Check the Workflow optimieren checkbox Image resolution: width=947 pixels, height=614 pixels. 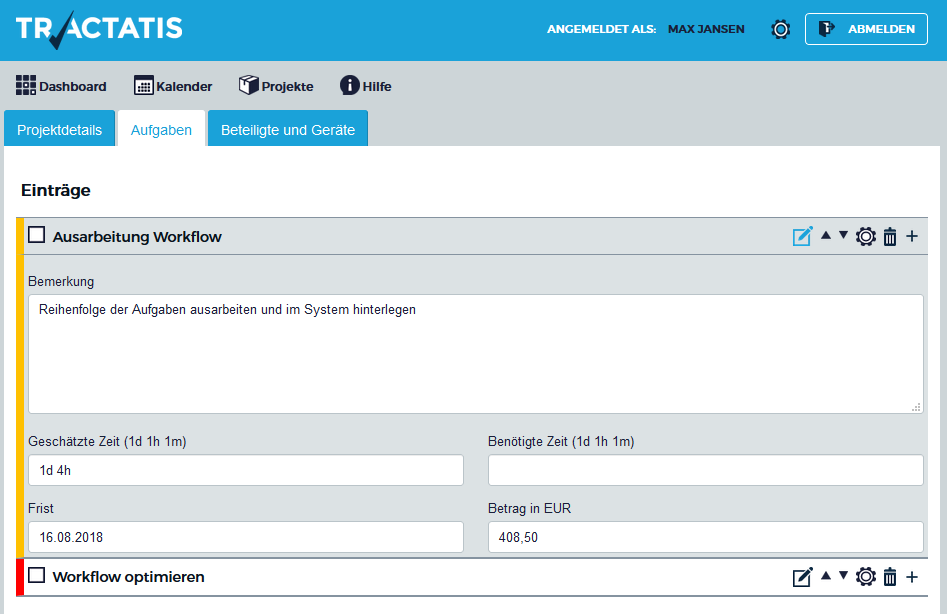37,575
